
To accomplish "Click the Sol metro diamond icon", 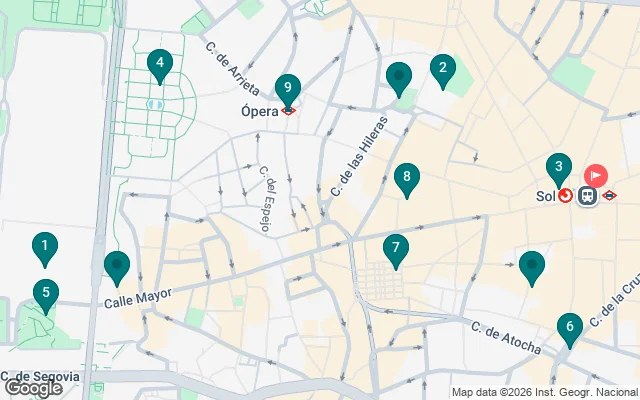I will click(x=609, y=196).
